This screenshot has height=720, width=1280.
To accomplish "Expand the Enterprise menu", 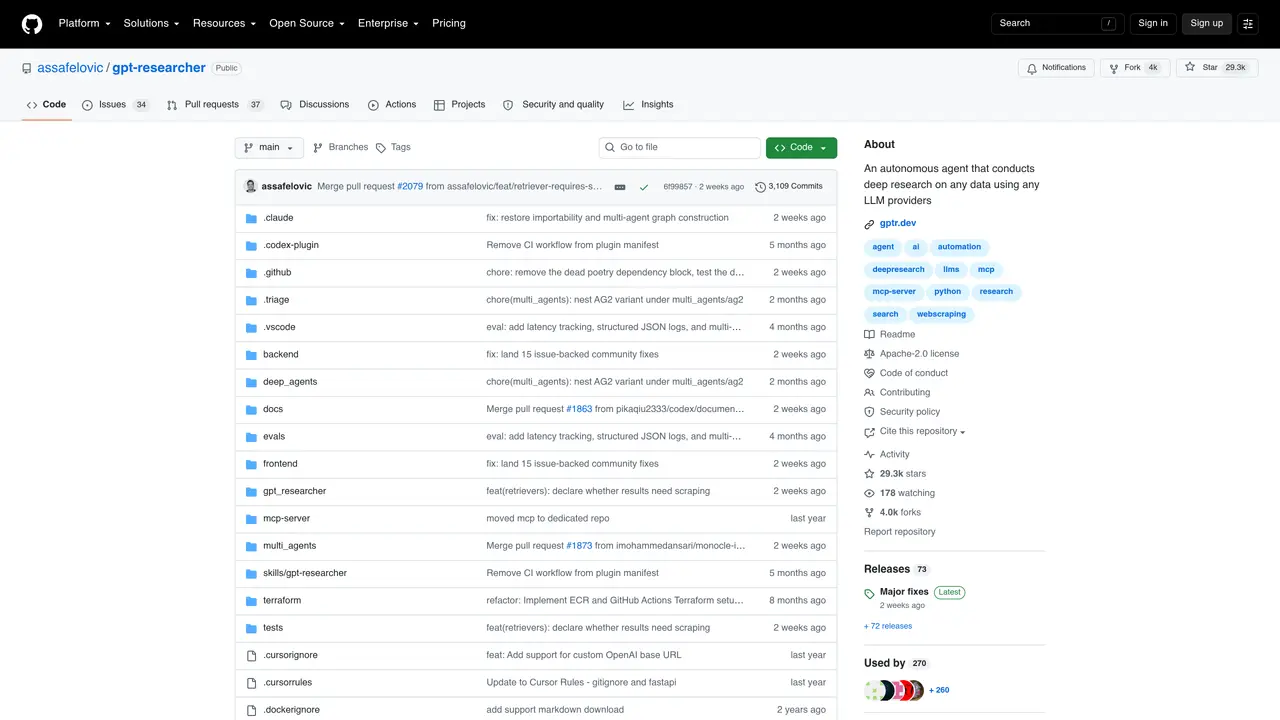I will tap(388, 23).
